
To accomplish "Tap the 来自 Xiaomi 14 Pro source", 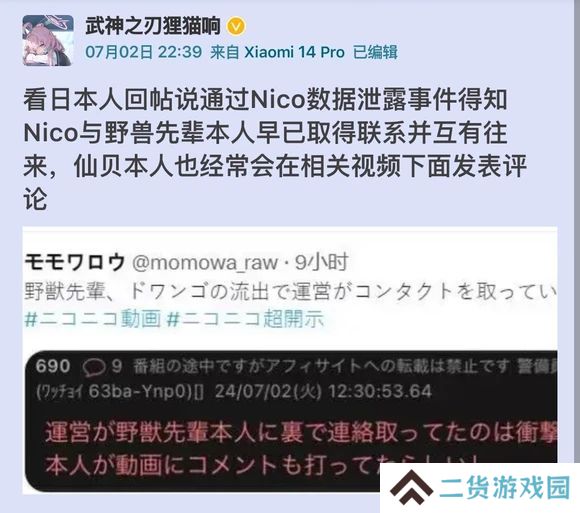I will (x=277, y=52).
